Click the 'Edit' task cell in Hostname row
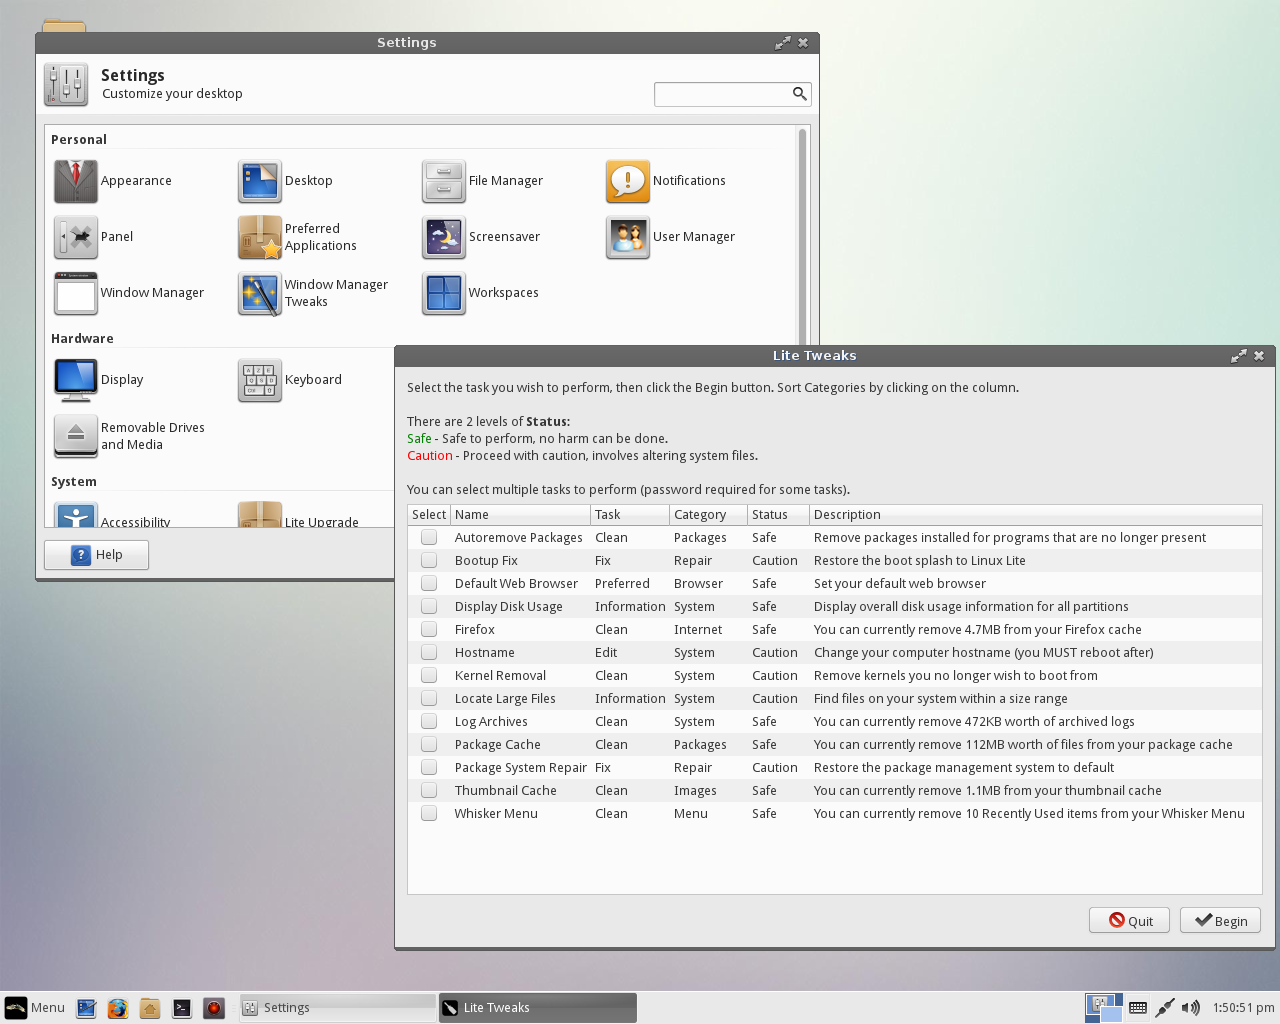The width and height of the screenshot is (1280, 1024). click(606, 653)
